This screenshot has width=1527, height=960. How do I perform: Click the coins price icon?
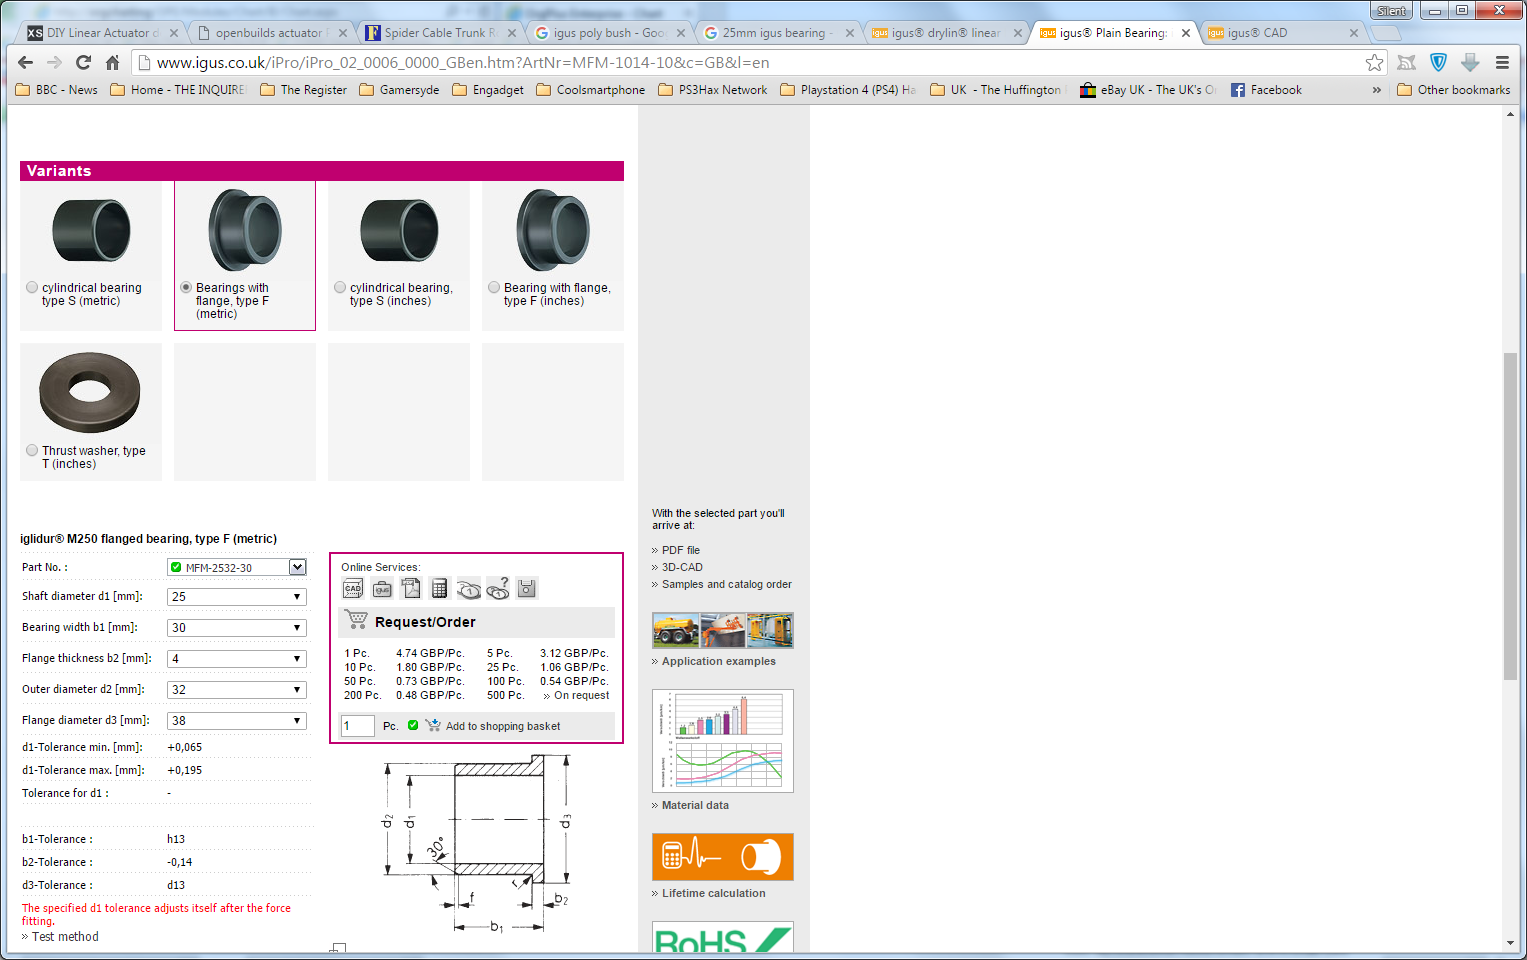pos(469,589)
